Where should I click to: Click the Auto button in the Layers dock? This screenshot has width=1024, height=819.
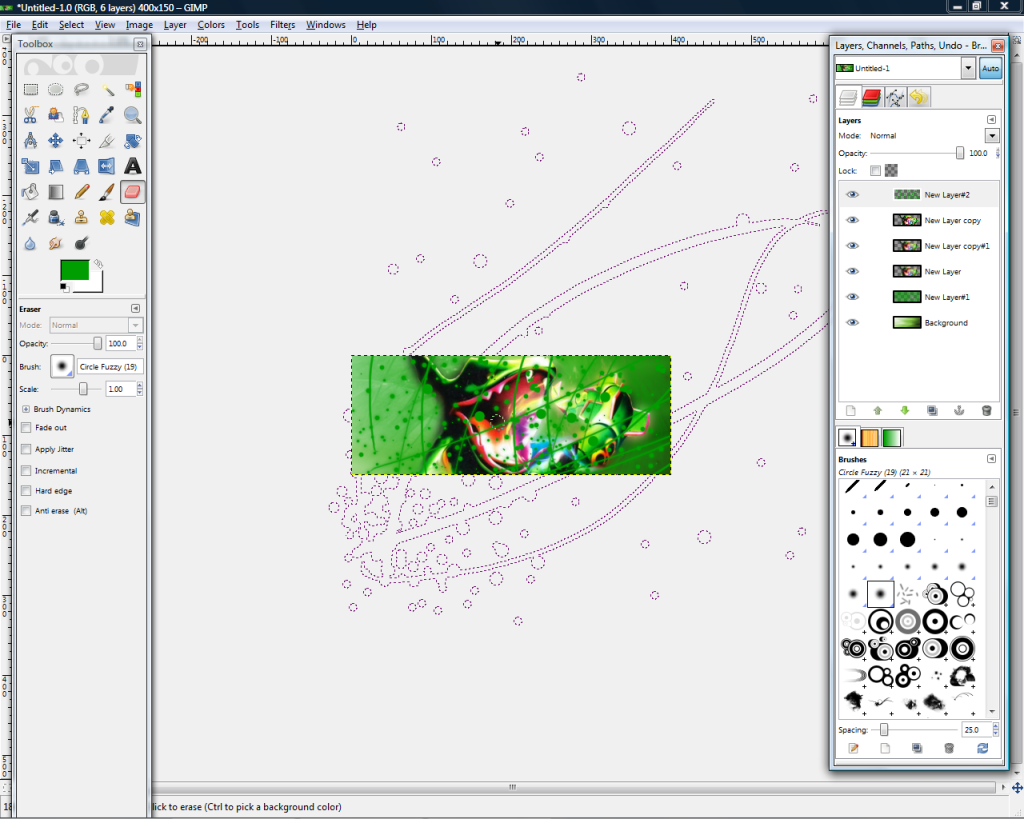tap(990, 68)
